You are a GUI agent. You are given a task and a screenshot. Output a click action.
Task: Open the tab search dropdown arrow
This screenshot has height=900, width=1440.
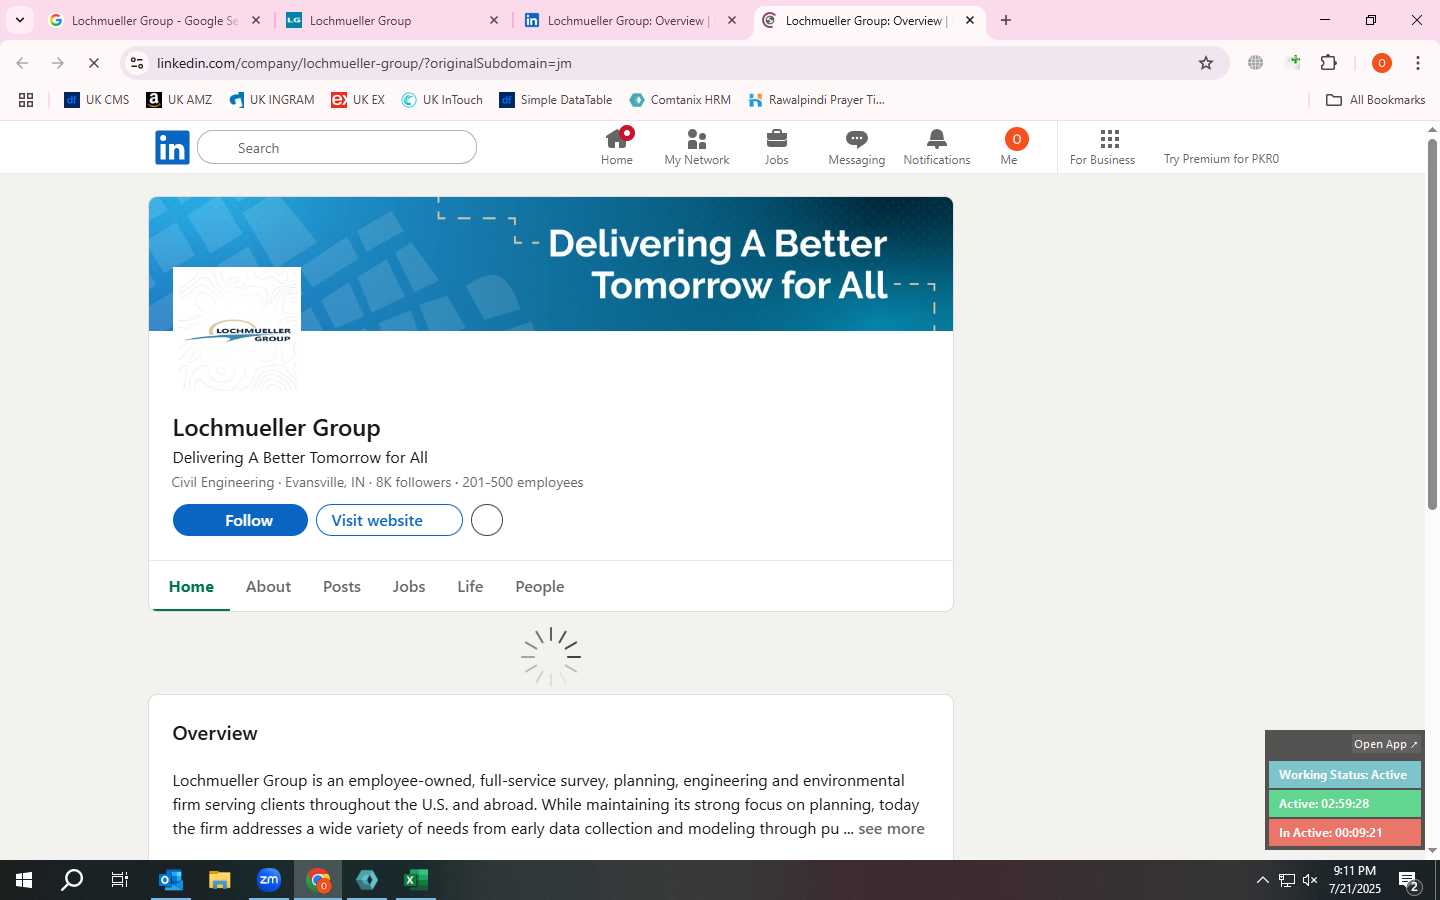point(19,20)
